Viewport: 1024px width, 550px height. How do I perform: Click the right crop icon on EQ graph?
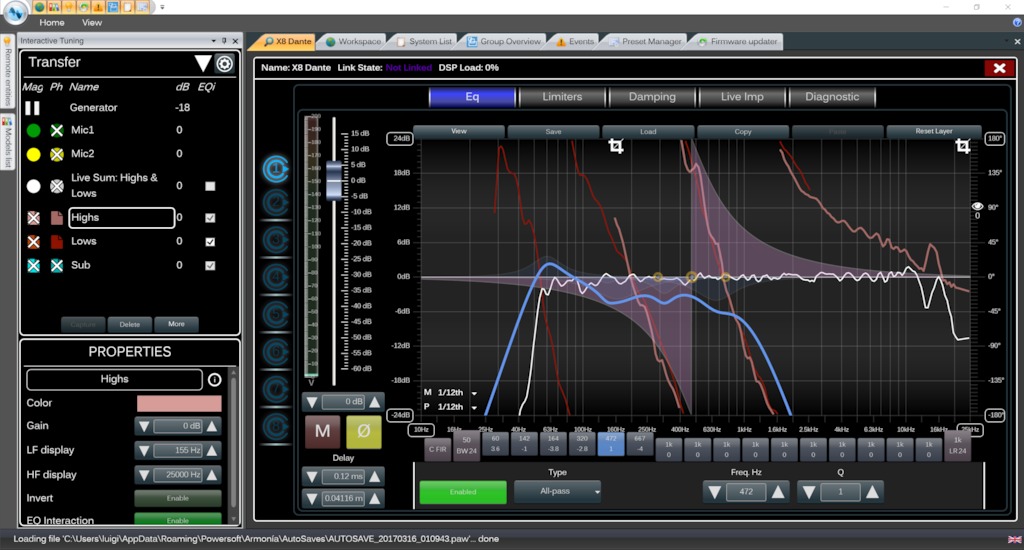[962, 145]
